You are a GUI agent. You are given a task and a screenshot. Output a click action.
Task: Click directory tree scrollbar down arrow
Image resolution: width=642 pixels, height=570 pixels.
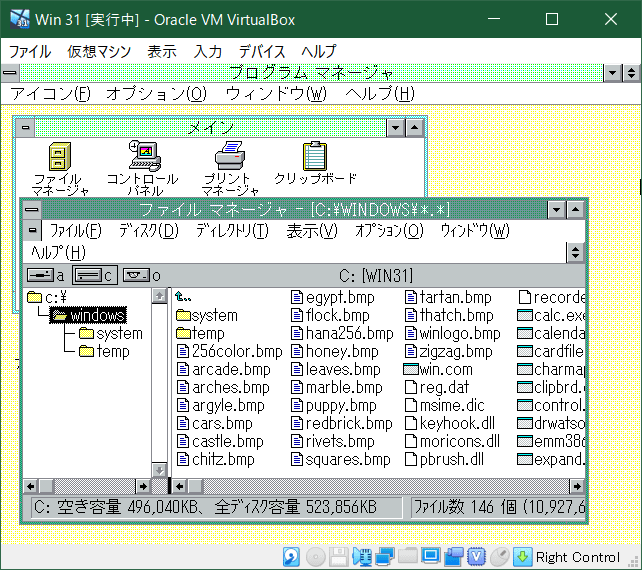(x=159, y=470)
